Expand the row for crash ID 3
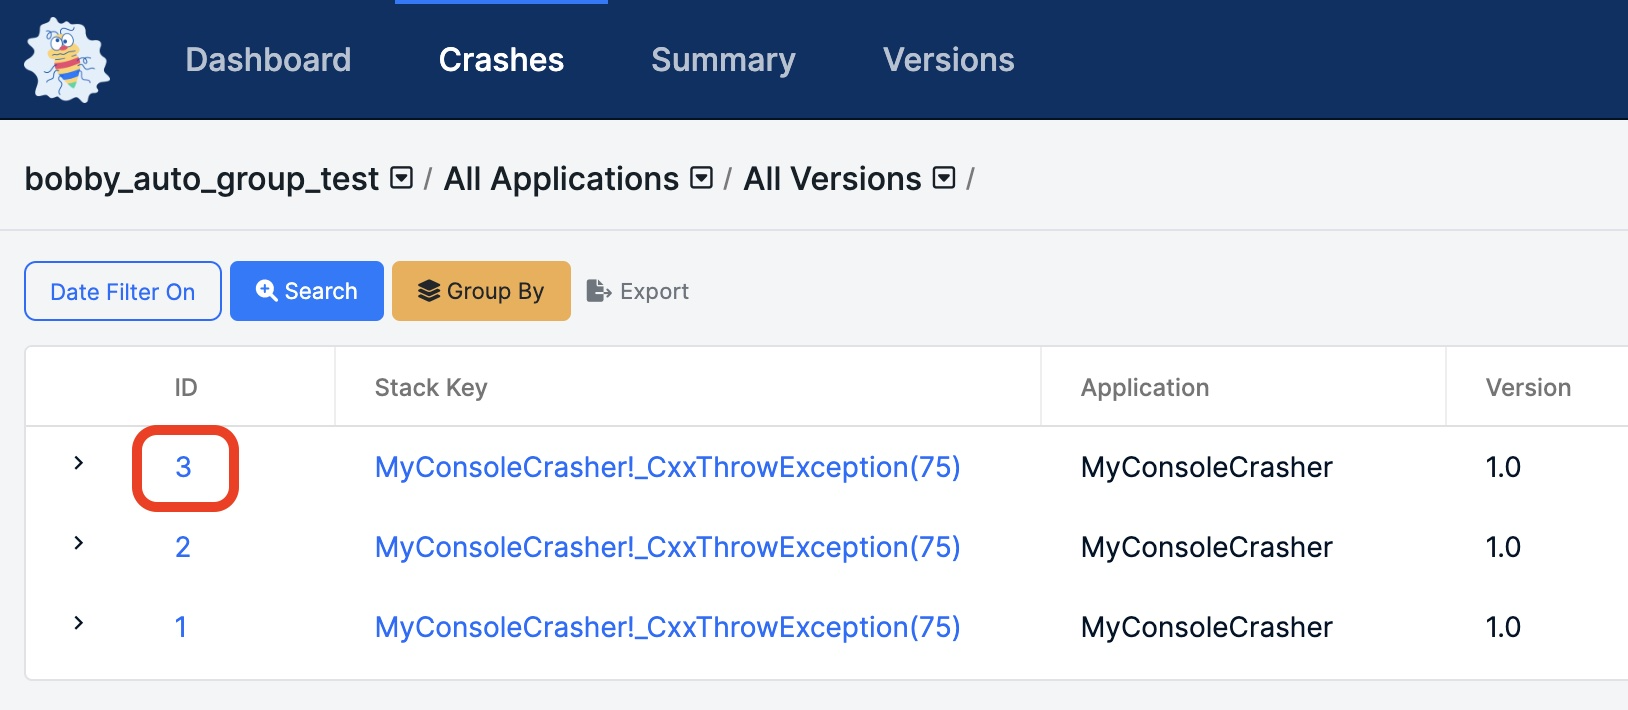The width and height of the screenshot is (1628, 710). click(78, 463)
